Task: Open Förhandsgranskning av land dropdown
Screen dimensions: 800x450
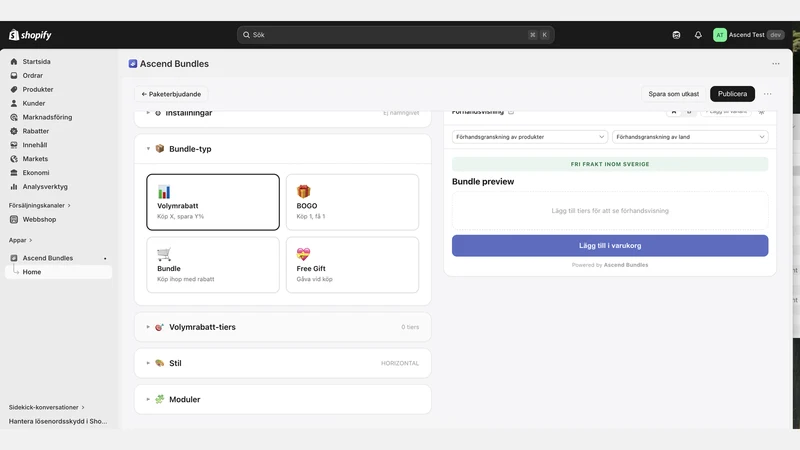Action: coord(690,137)
